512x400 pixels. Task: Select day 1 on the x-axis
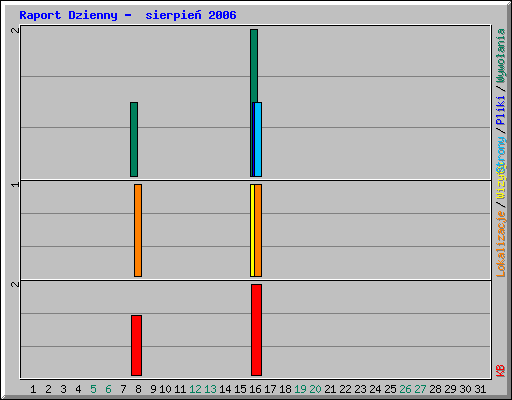tap(33, 389)
